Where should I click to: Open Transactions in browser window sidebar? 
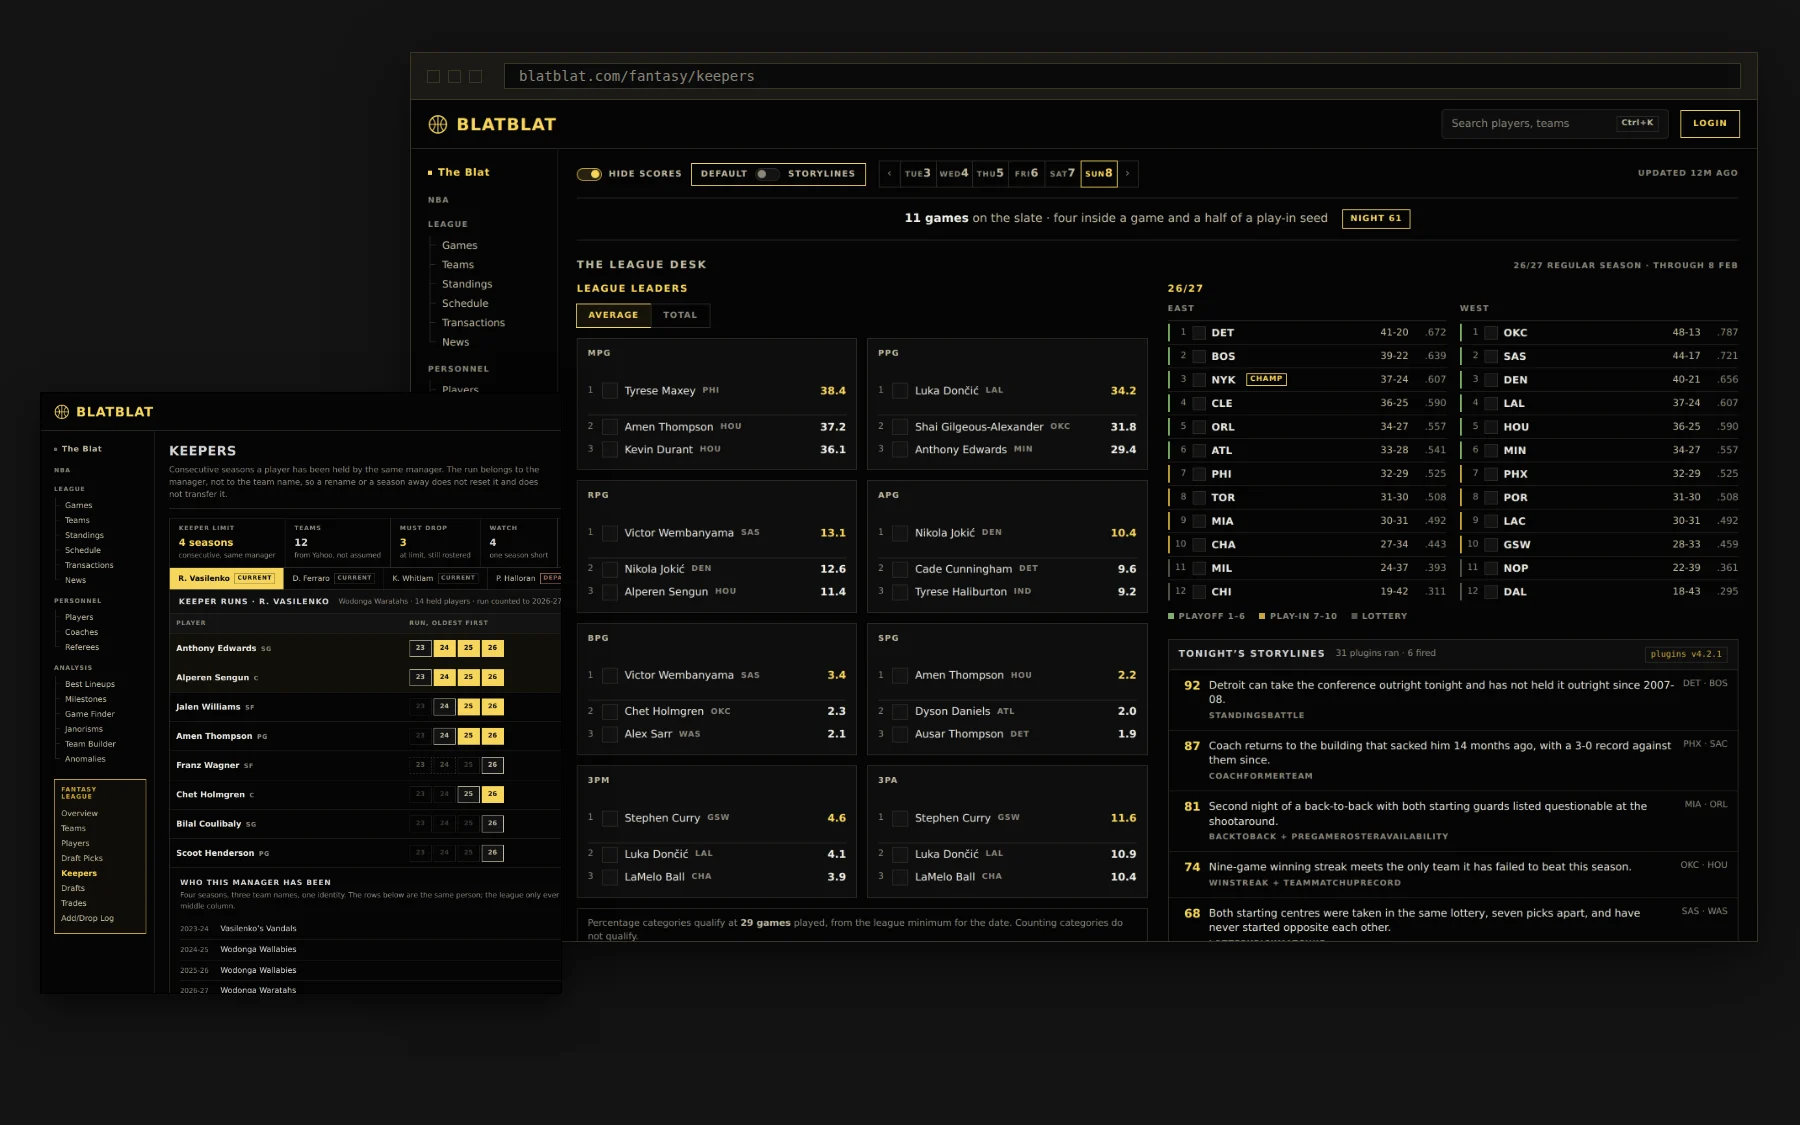coord(473,323)
